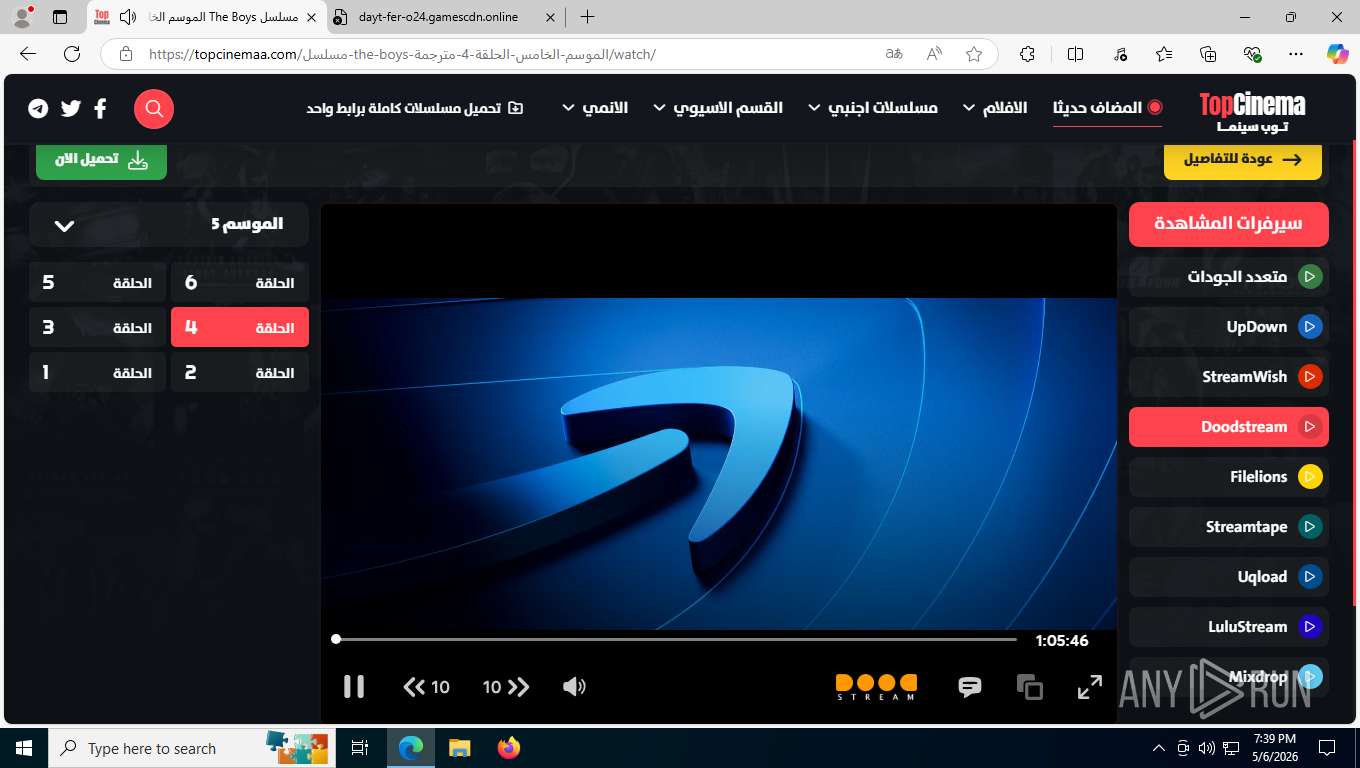The height and width of the screenshot is (768, 1360).
Task: Click the green تحميل الان download button
Action: click(101, 160)
